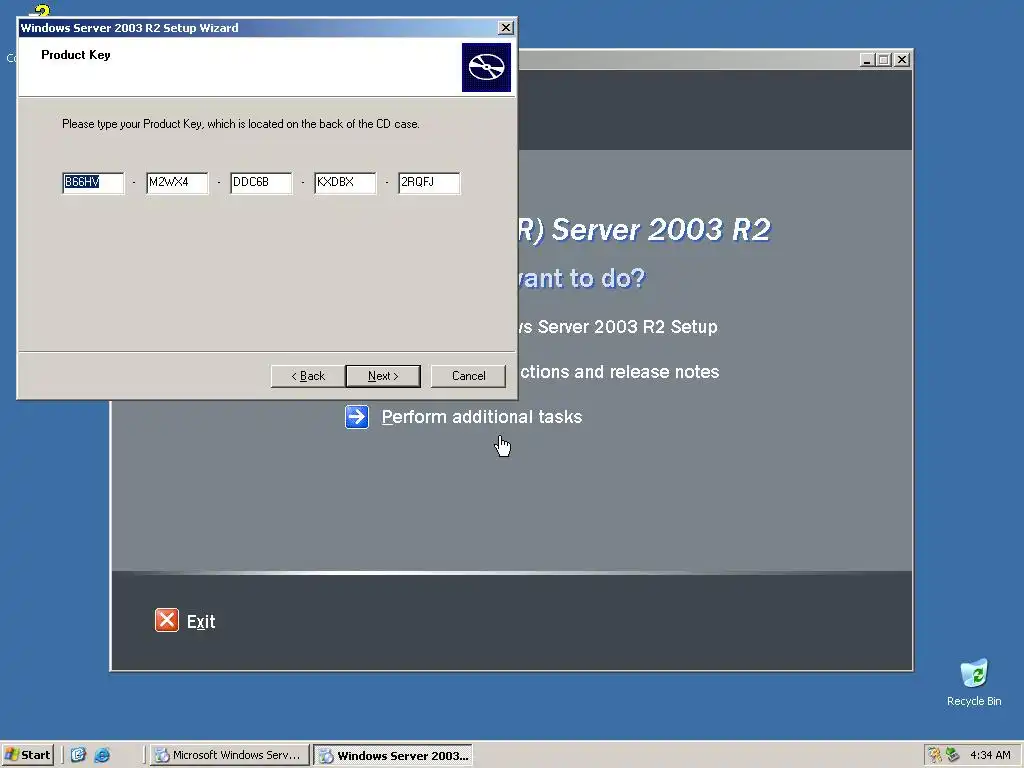Viewport: 1024px width, 768px height.
Task: Go back with the Back button
Action: click(x=308, y=376)
